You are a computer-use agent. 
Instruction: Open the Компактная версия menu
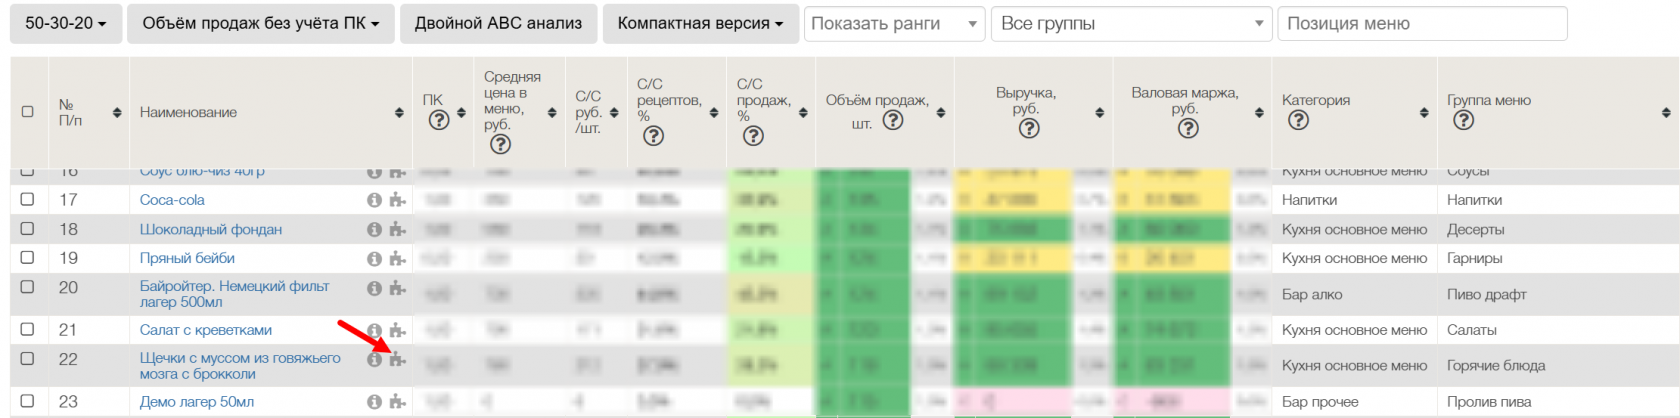click(x=699, y=23)
